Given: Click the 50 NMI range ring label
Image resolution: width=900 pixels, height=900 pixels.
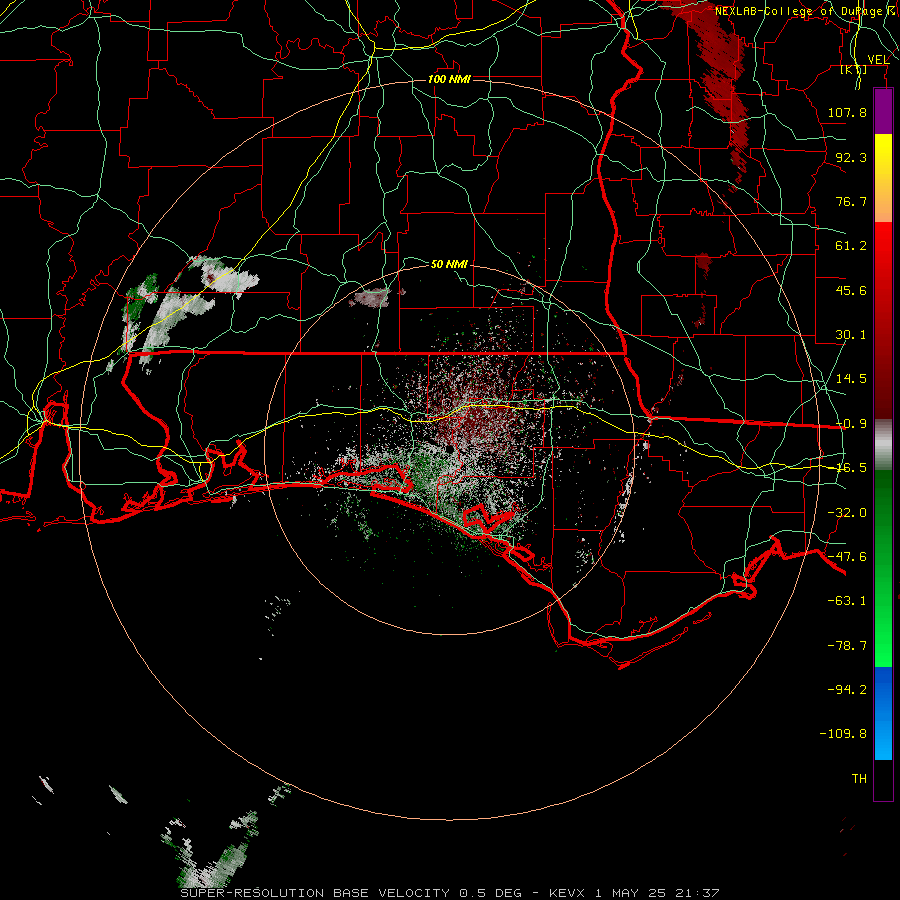Looking at the screenshot, I should 449,264.
